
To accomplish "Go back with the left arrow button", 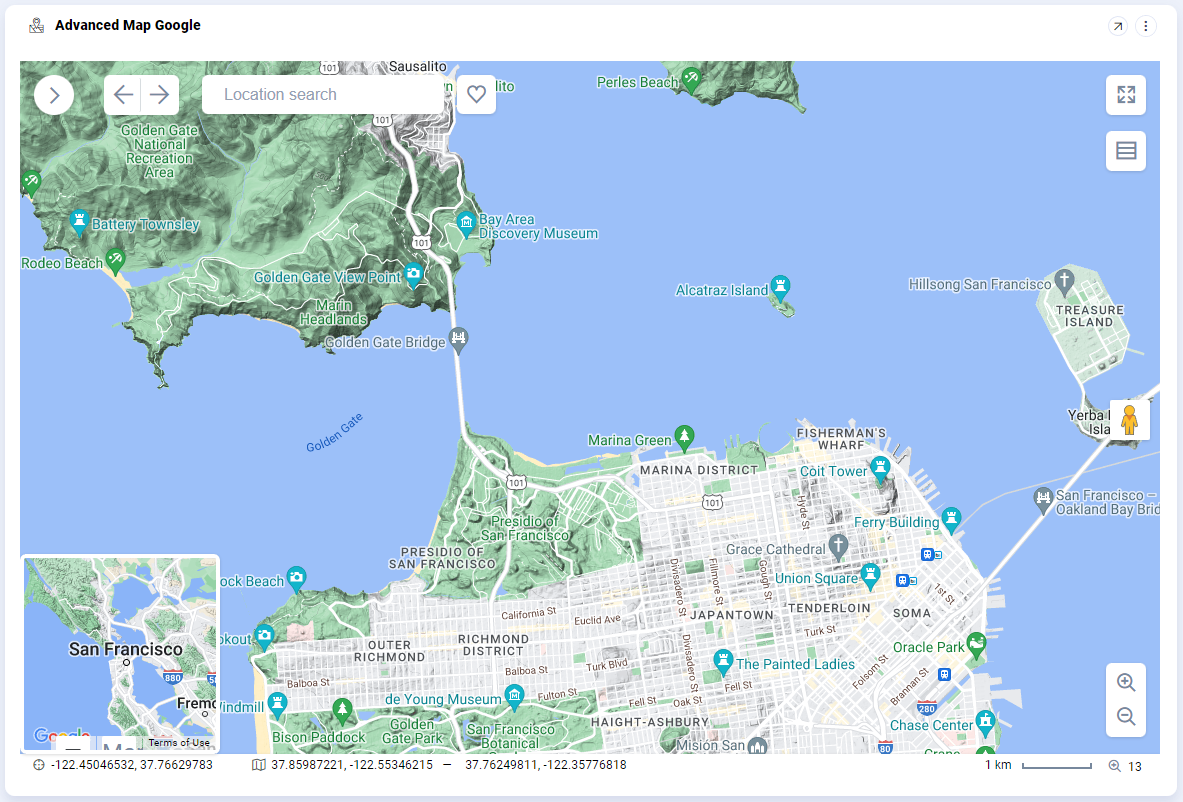I will click(123, 95).
